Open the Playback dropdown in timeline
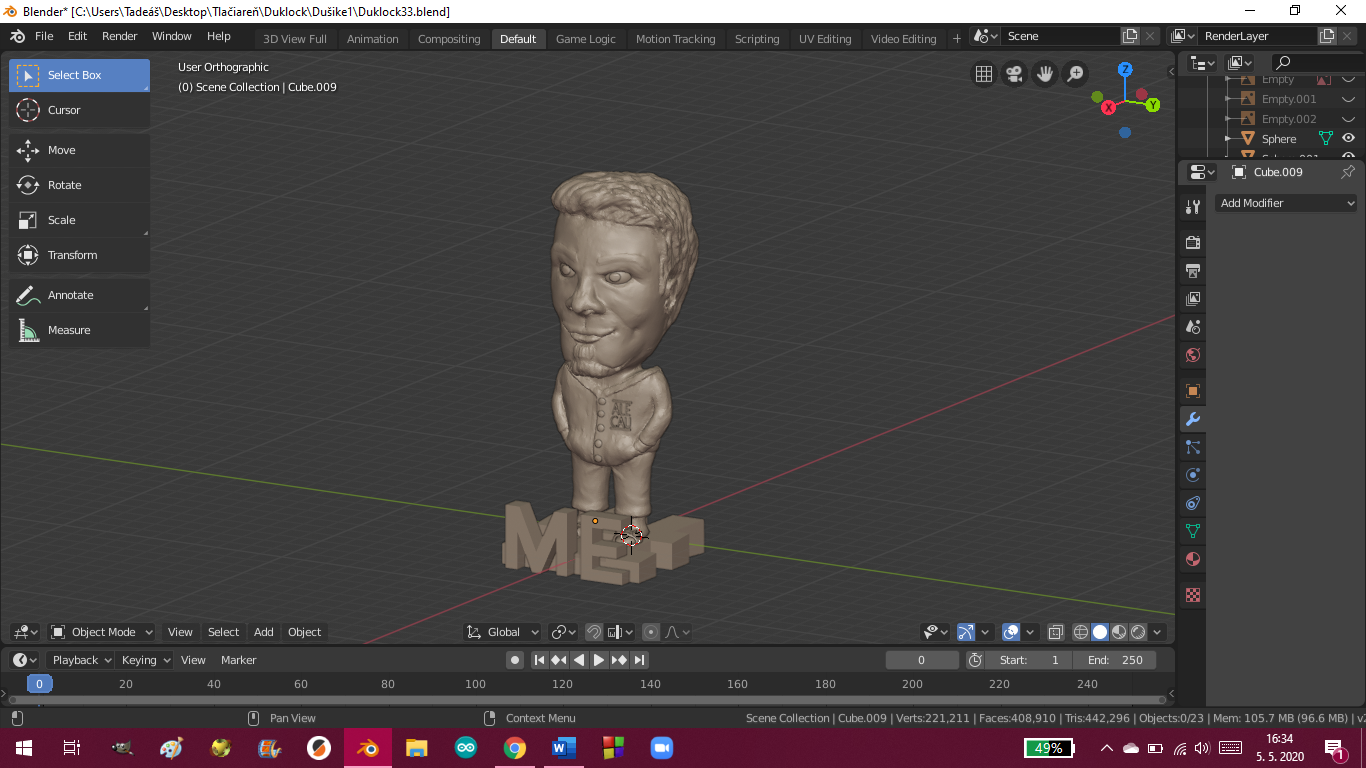 click(x=81, y=660)
